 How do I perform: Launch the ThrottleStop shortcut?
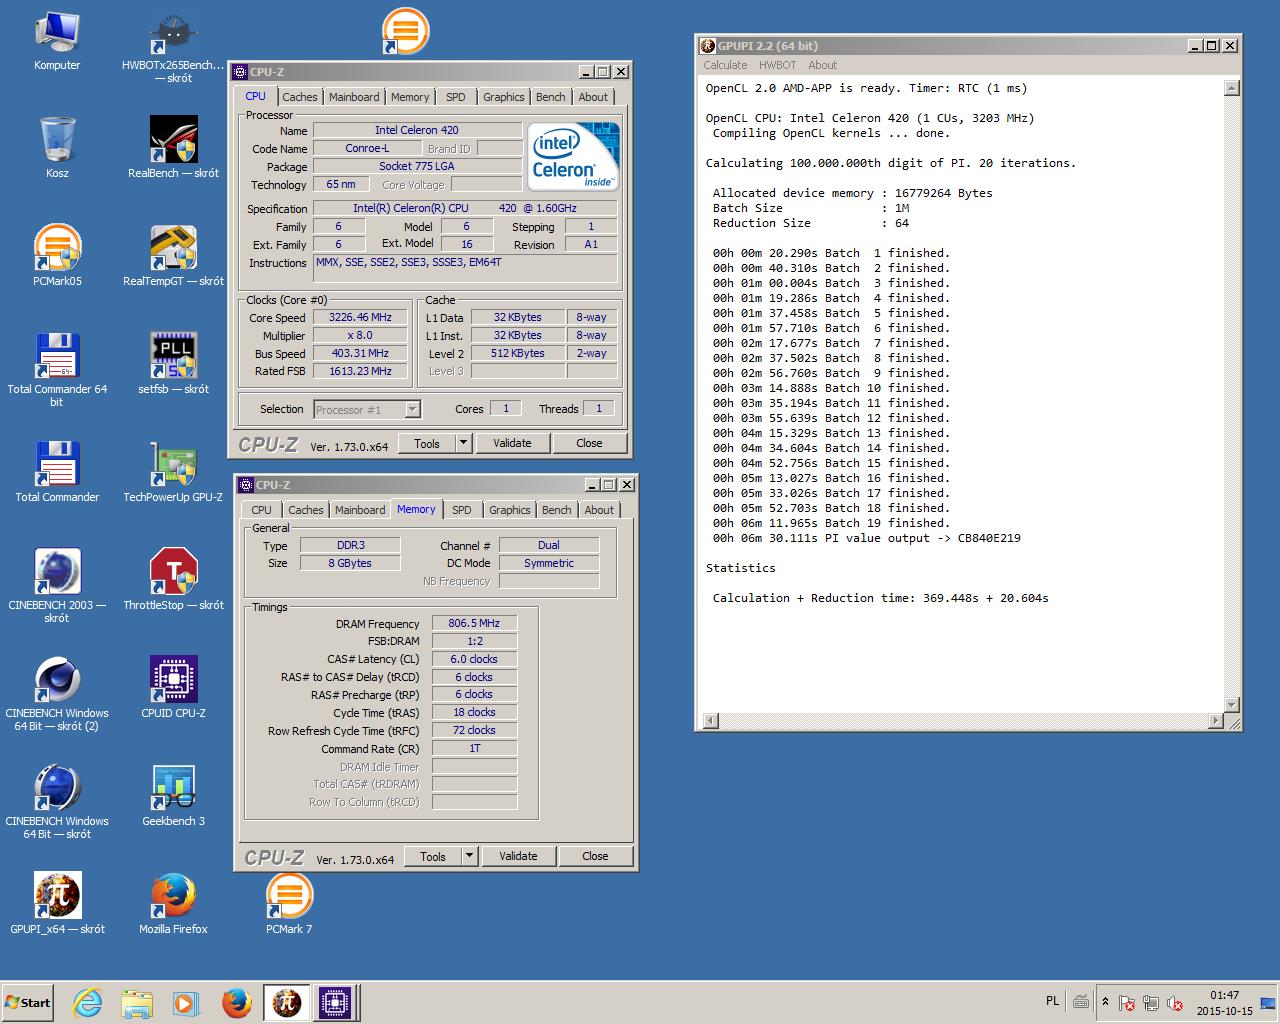coord(173,579)
